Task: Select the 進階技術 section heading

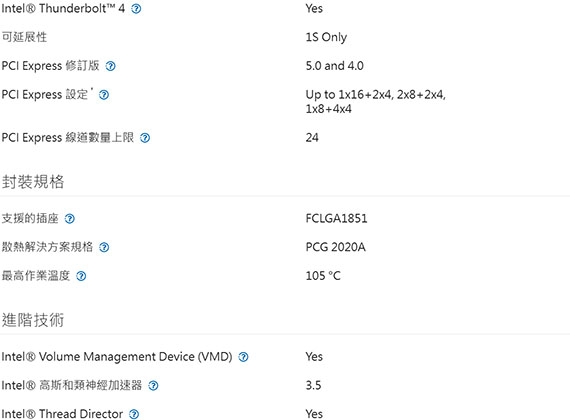Action: tap(33, 320)
